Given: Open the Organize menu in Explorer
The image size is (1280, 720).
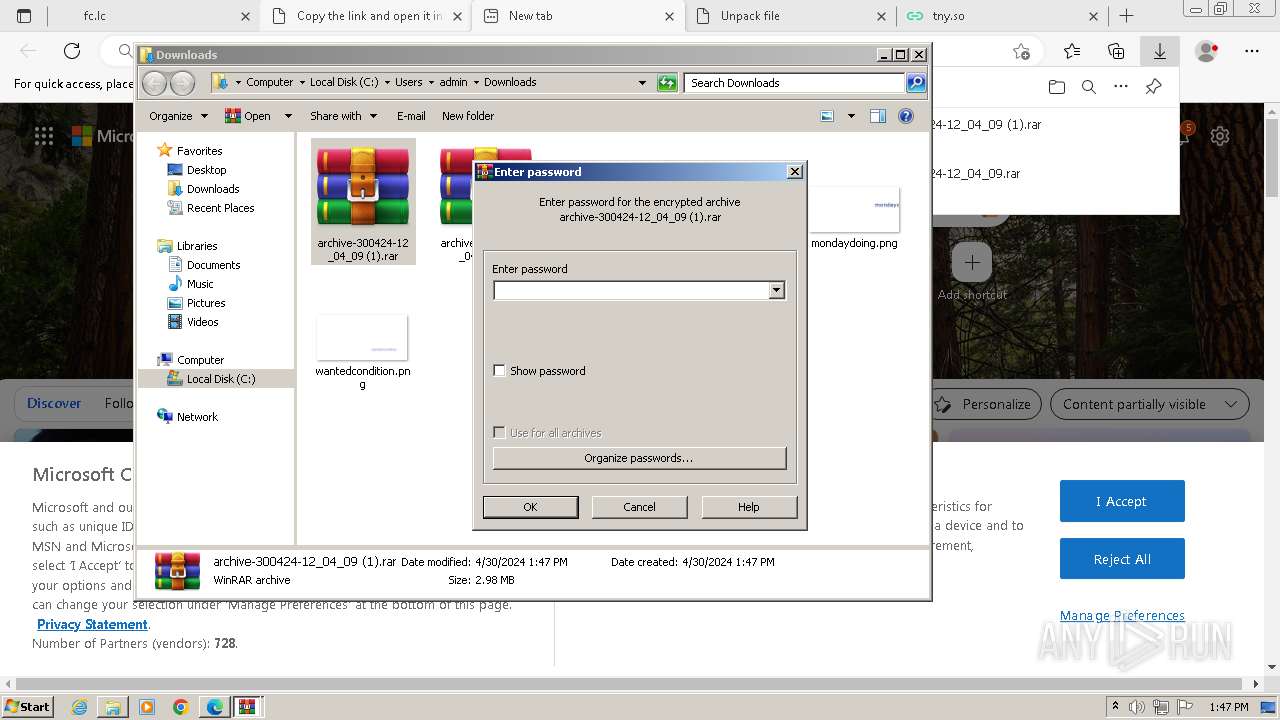Looking at the screenshot, I should coord(178,116).
